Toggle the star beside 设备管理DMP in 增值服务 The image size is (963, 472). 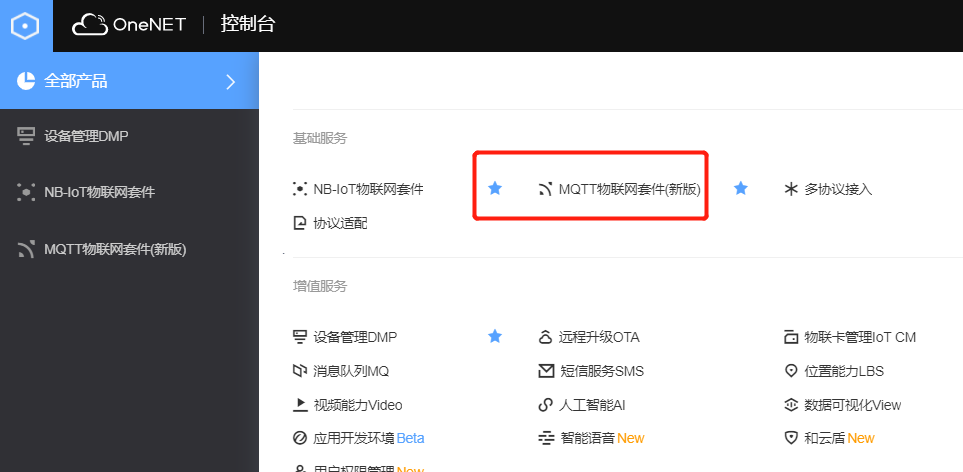click(495, 336)
